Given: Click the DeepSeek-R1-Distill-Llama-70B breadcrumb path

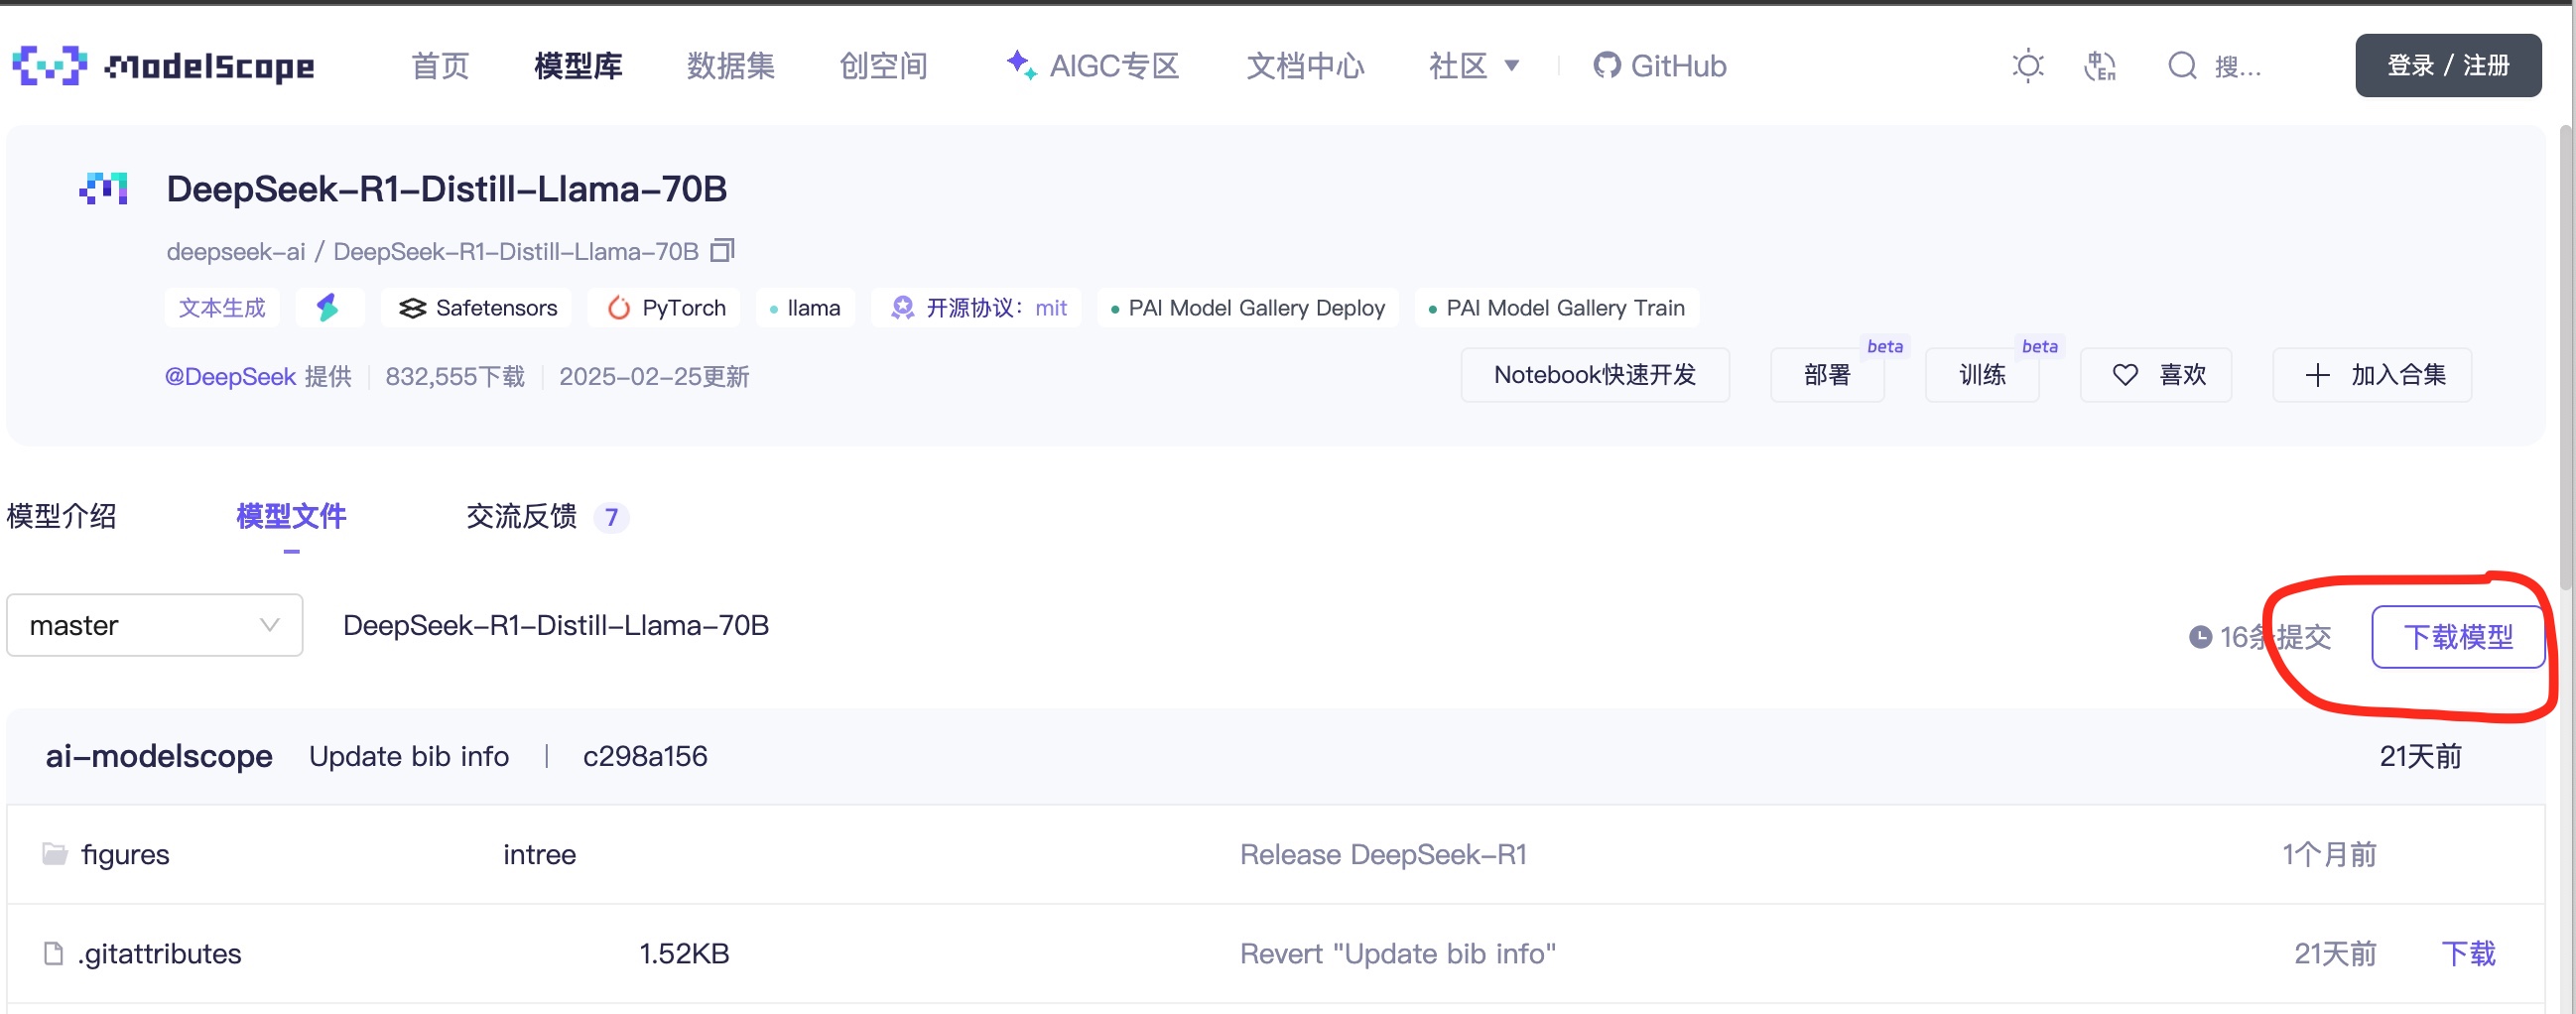Looking at the screenshot, I should click(556, 625).
